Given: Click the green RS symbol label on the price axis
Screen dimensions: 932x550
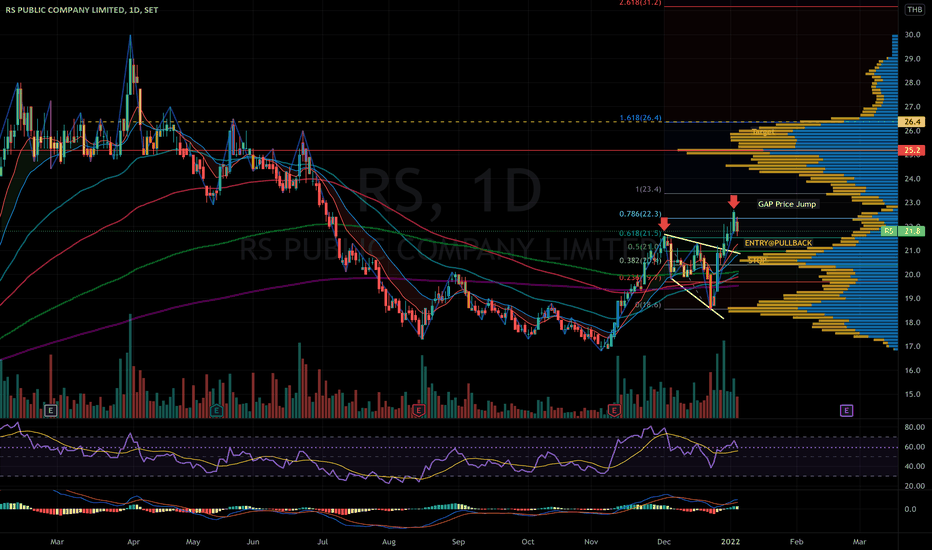Looking at the screenshot, I should pos(889,231).
